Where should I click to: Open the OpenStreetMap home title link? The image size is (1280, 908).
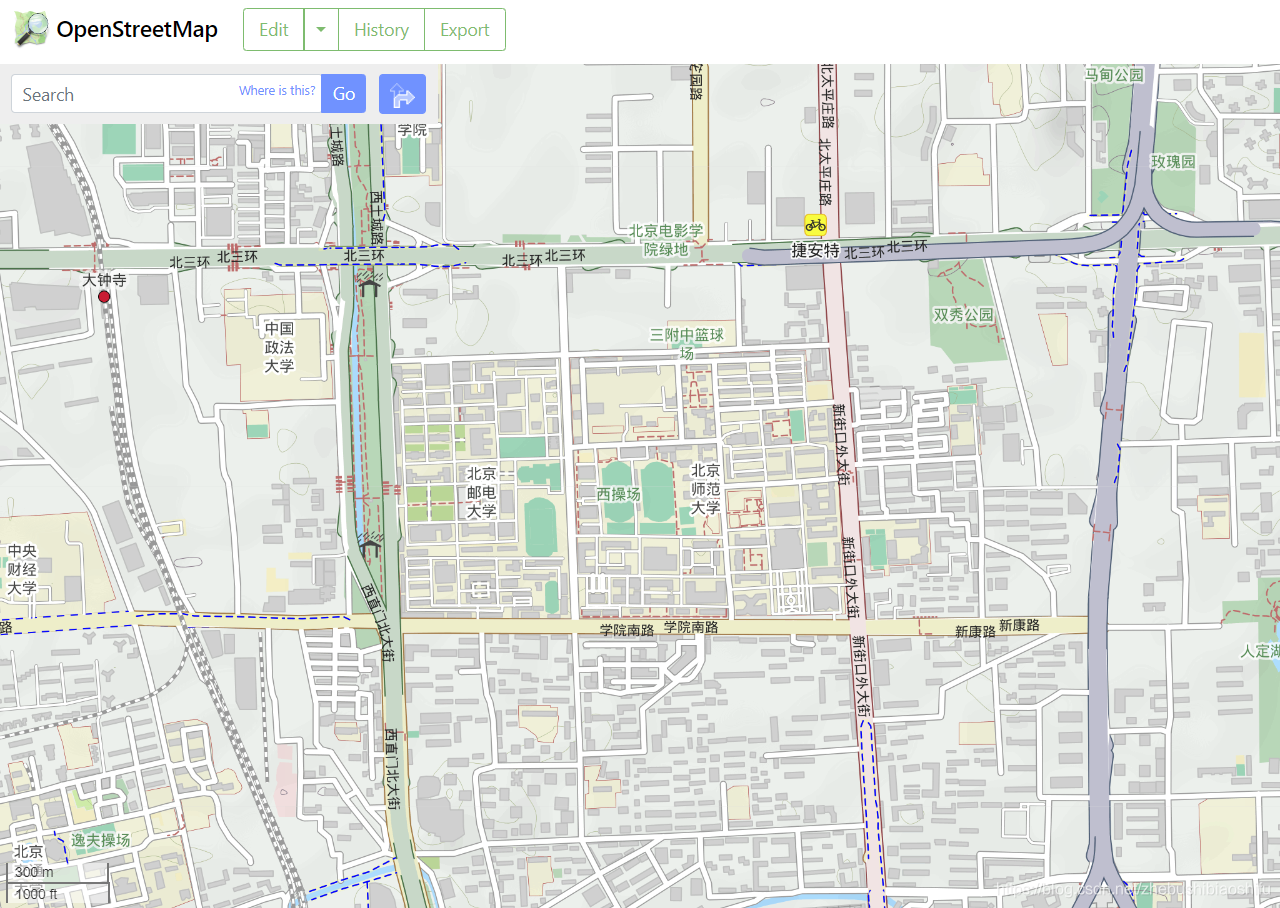137,29
